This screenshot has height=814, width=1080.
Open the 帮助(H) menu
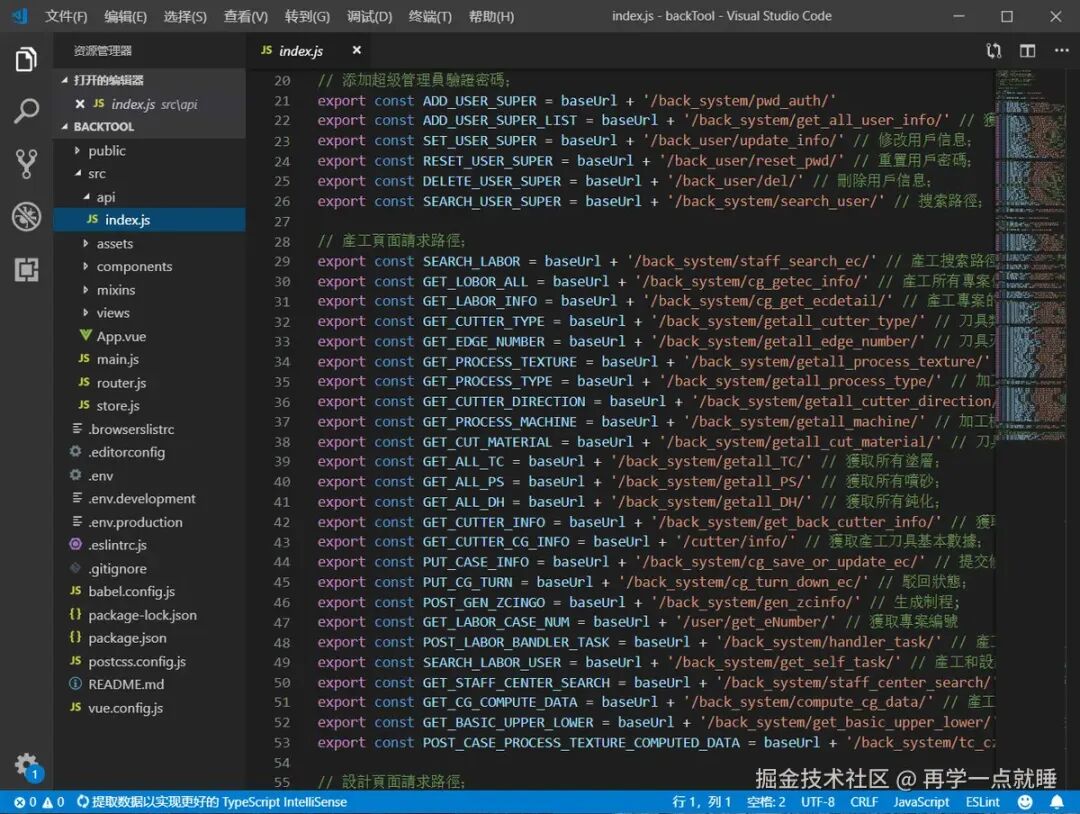coord(491,17)
